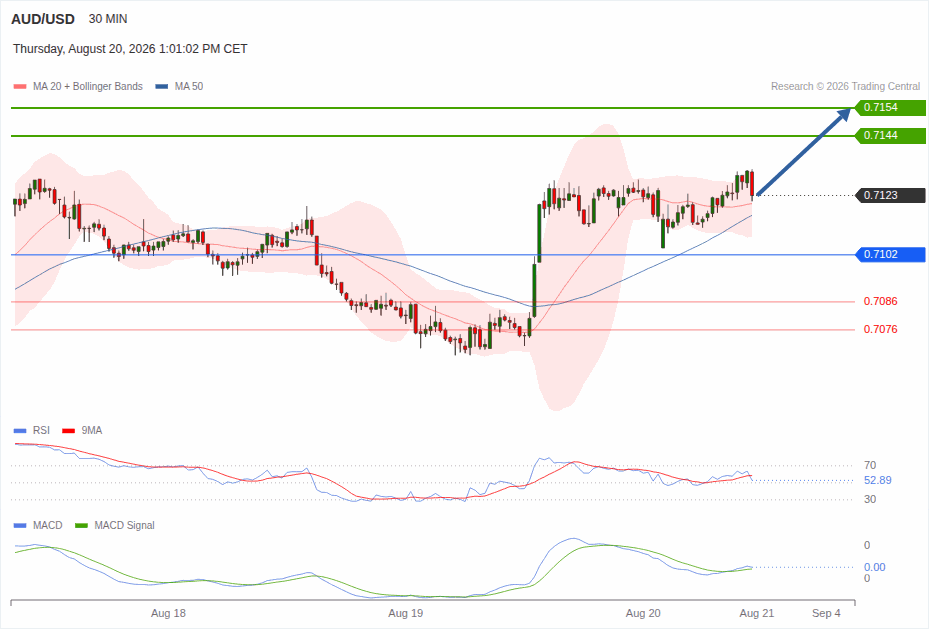The image size is (929, 629).
Task: Click the chart date and time stamp
Action: pos(130,49)
